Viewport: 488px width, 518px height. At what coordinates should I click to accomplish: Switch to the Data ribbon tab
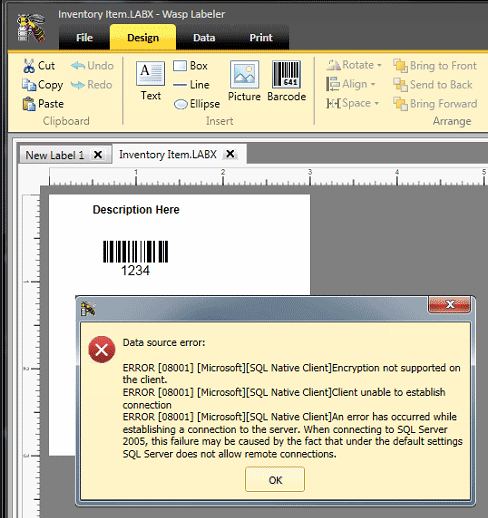click(204, 38)
